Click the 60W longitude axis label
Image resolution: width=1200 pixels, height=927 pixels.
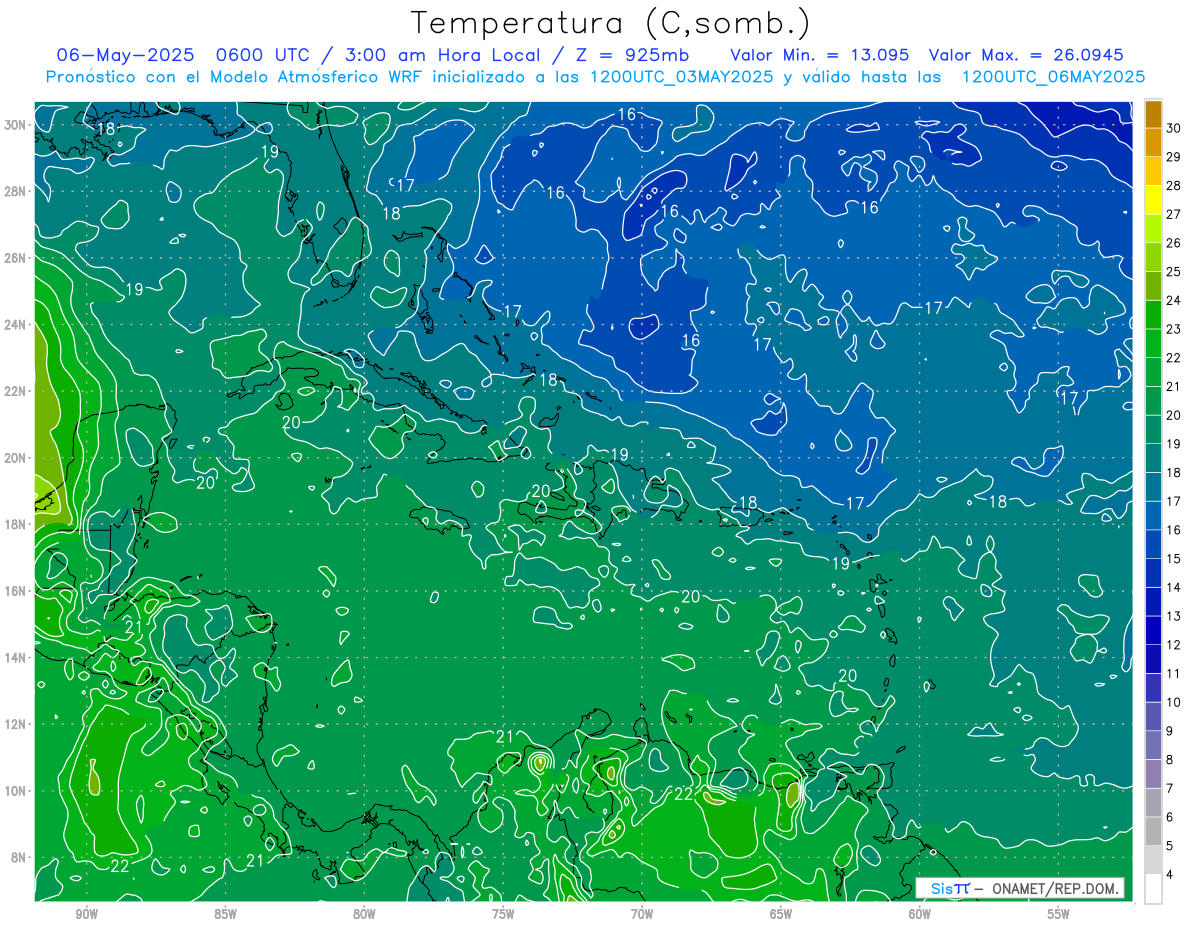920,914
